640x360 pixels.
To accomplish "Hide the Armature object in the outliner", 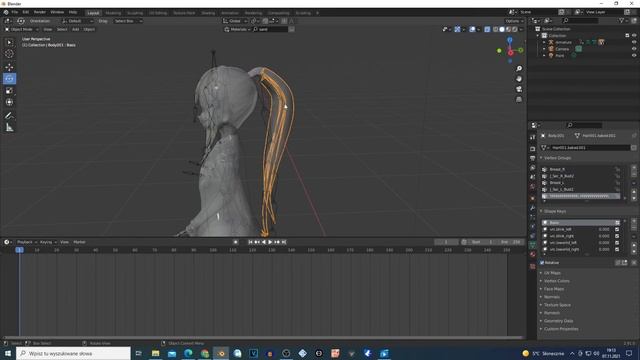I will point(634,42).
